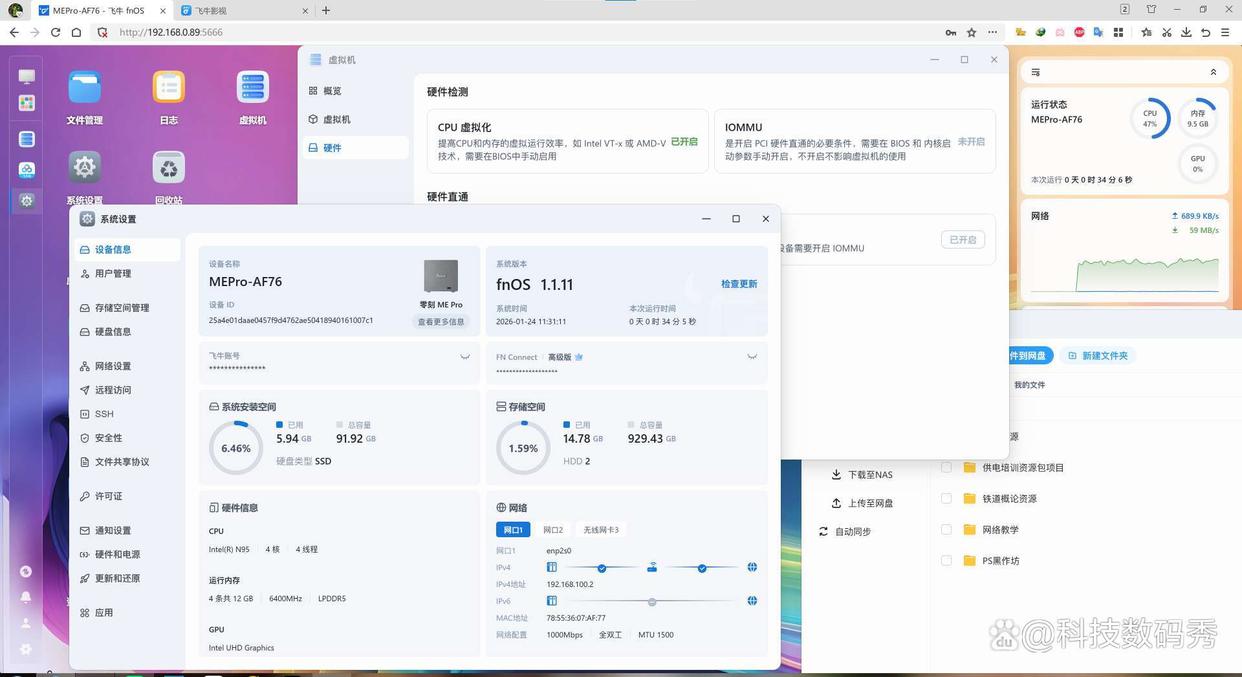Click the round task icon above the bell
This screenshot has width=1242, height=677.
click(x=27, y=572)
